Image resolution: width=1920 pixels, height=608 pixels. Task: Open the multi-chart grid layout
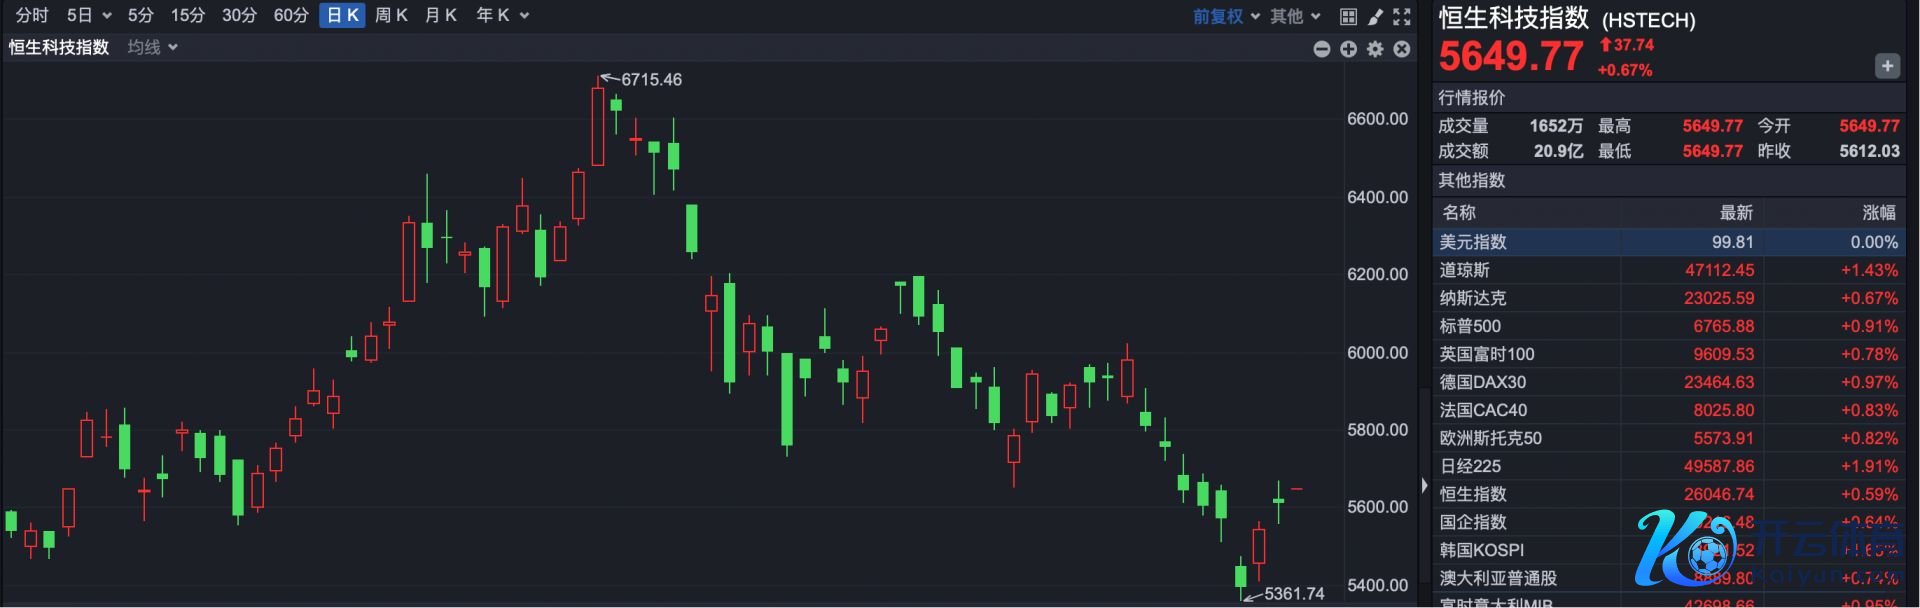pyautogui.click(x=1348, y=16)
